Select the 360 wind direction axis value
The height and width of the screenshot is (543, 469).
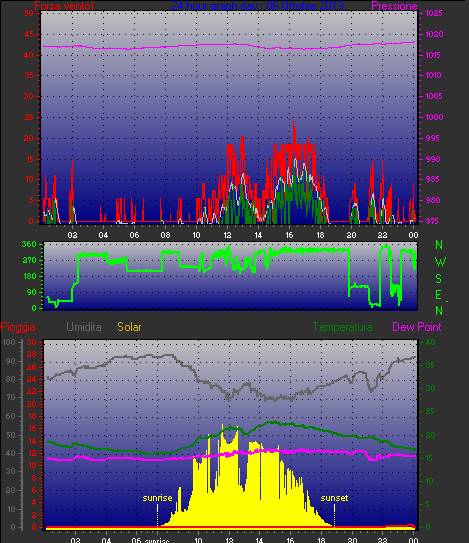(x=29, y=244)
